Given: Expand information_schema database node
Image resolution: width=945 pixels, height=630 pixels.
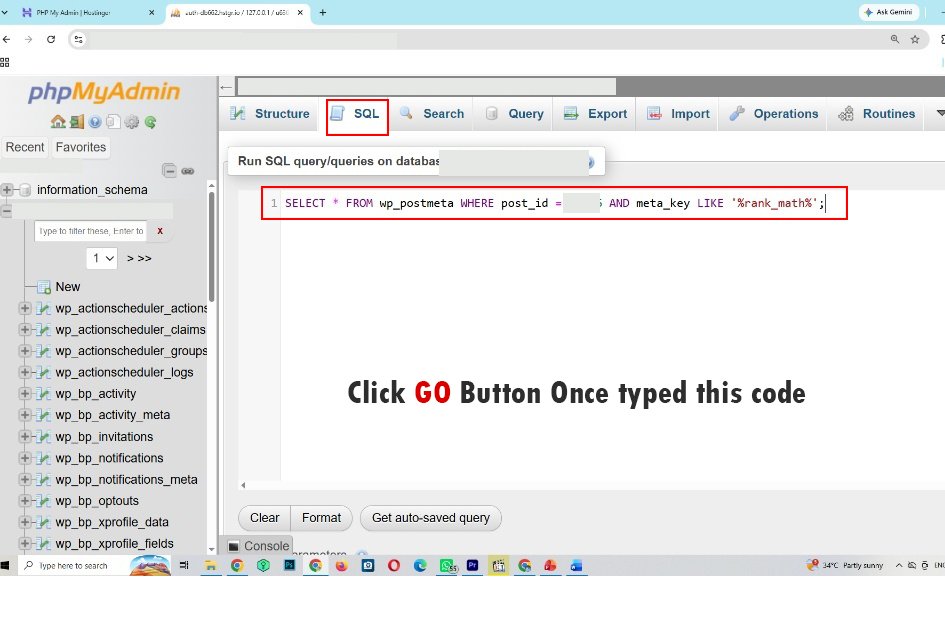Looking at the screenshot, I should (7, 190).
